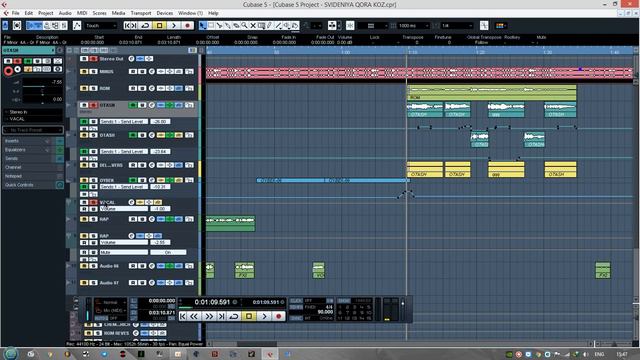640x360 pixels.
Task: Select the Mute X tool
Action: 253,25
